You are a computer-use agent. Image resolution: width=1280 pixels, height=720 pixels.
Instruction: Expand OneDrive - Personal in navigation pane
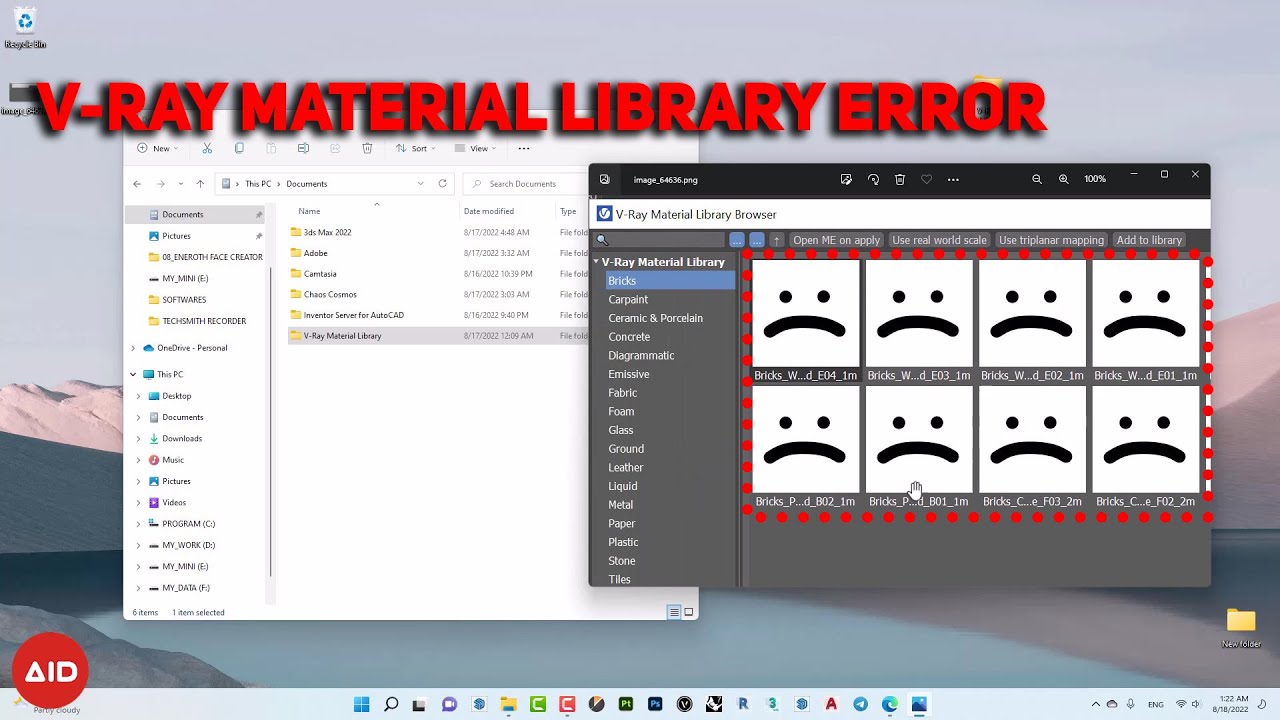tap(133, 348)
